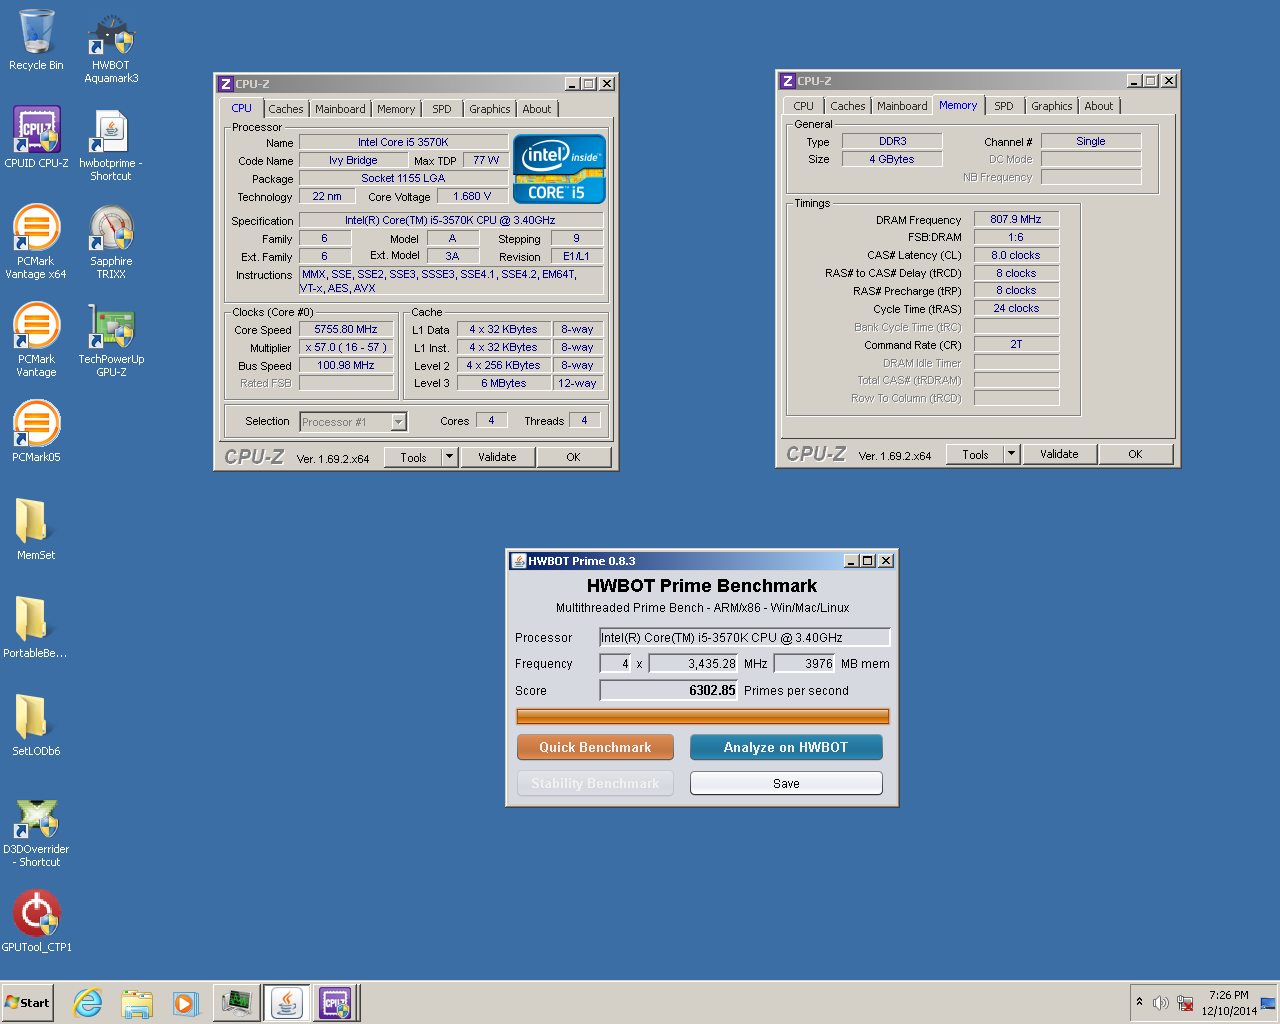The height and width of the screenshot is (1024, 1280).
Task: Launch Windows Media Player from taskbar
Action: point(185,1003)
